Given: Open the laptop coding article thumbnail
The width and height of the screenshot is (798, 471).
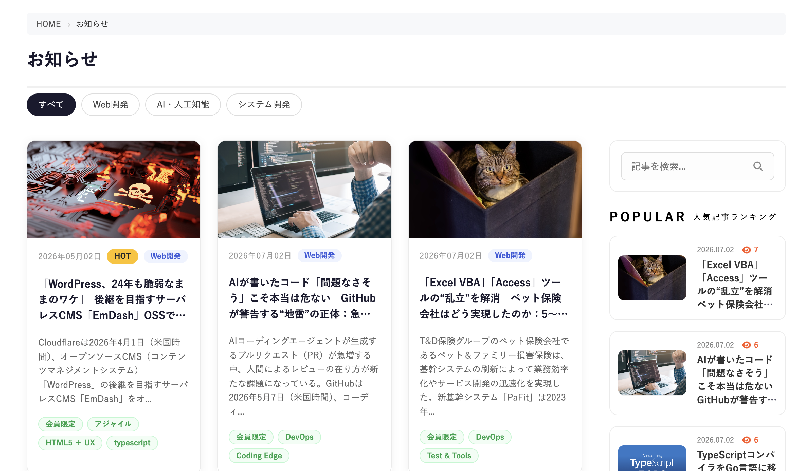Looking at the screenshot, I should coord(304,189).
